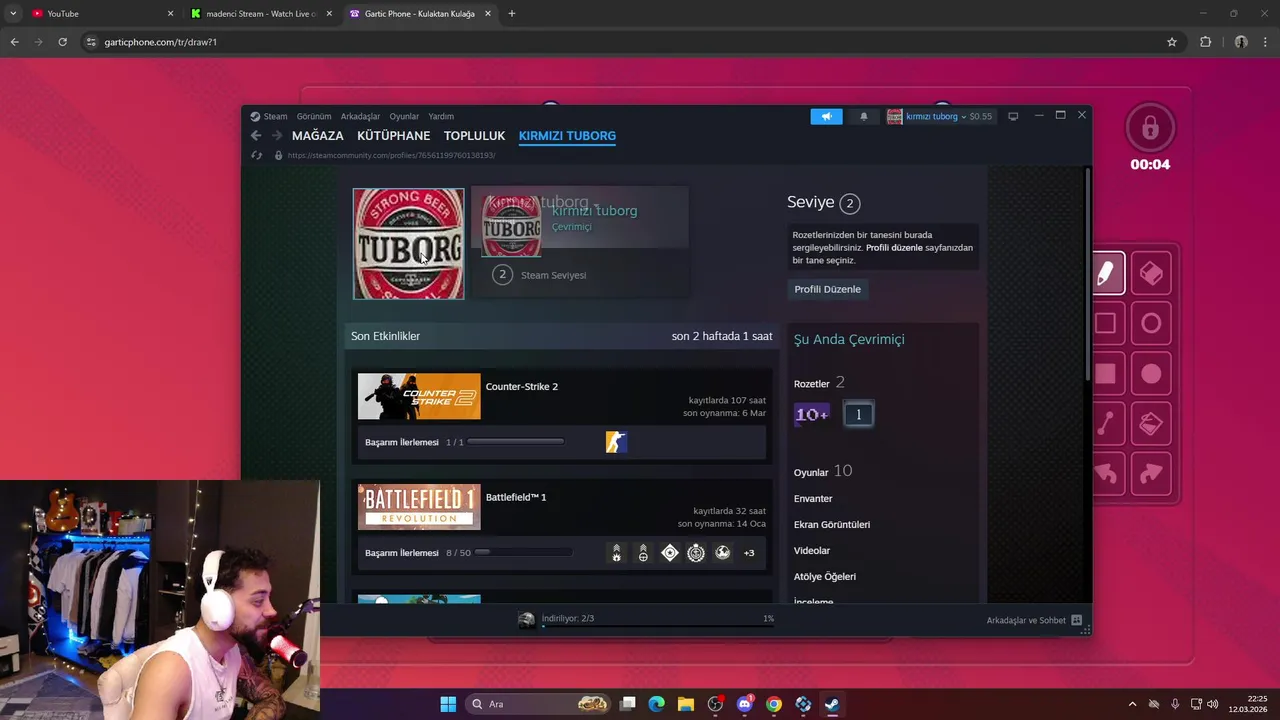Switch Steam to Big Picture mode

pyautogui.click(x=1013, y=116)
